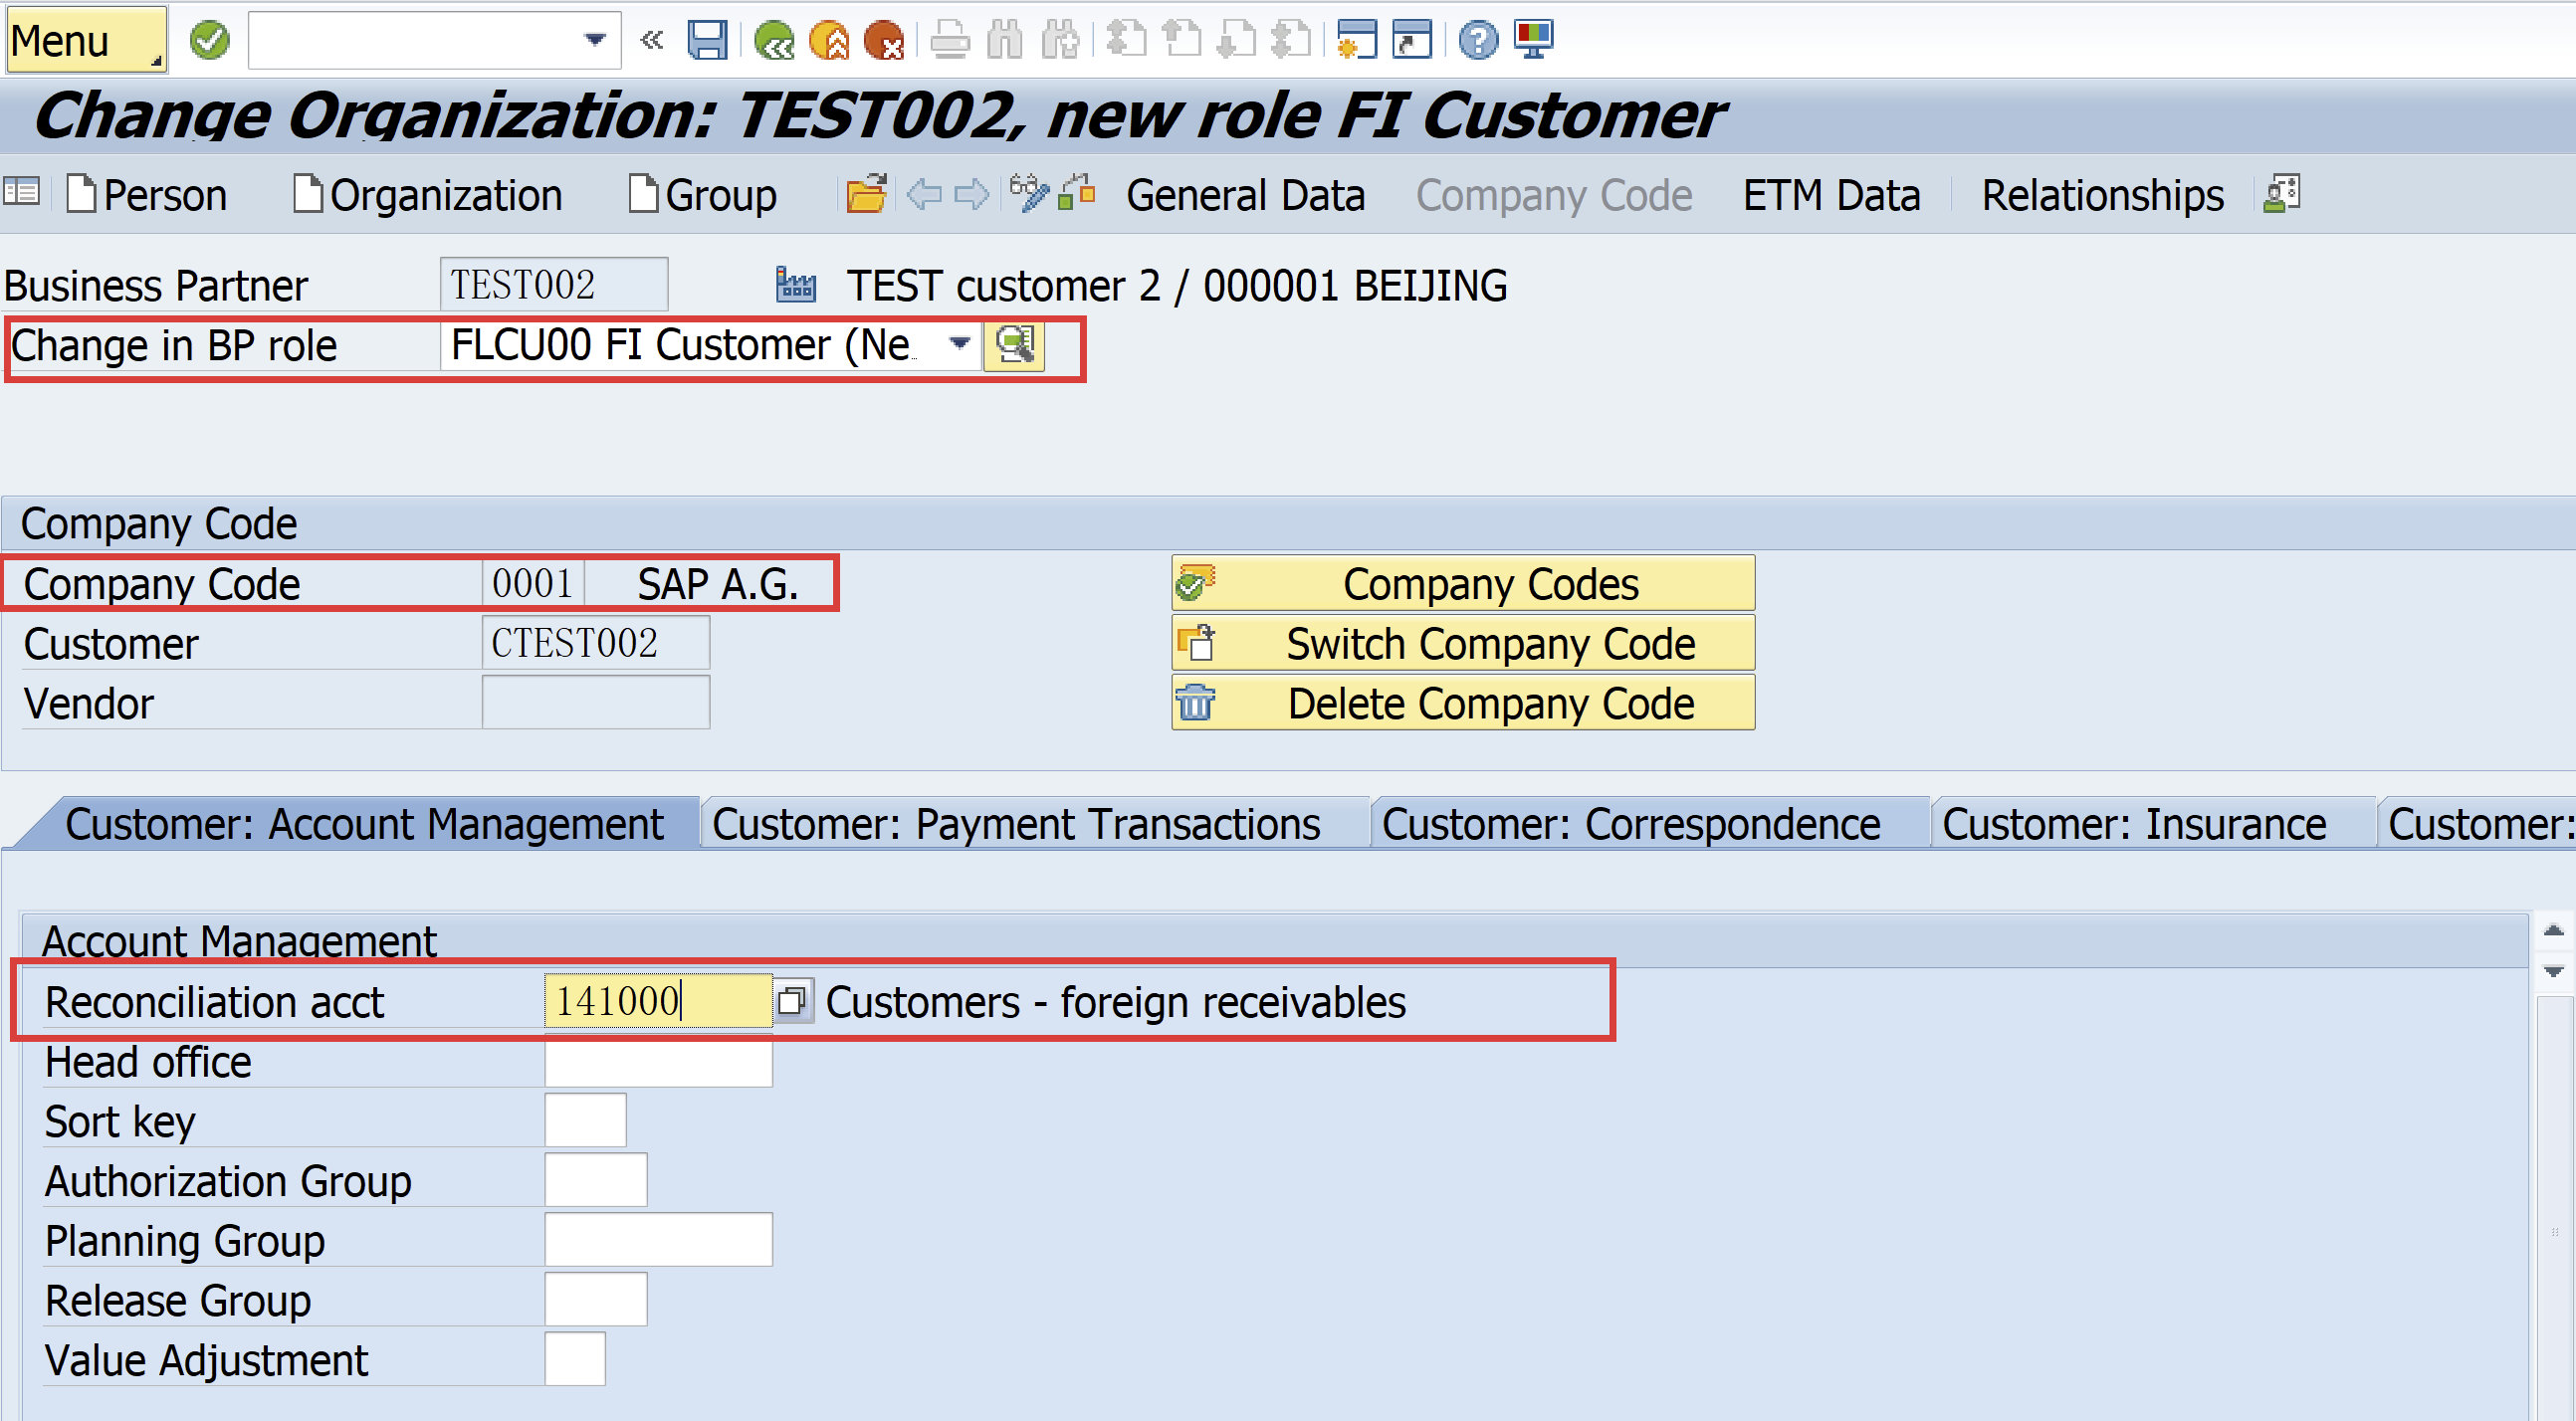The width and height of the screenshot is (2576, 1421).
Task: Click the Open BP folder icon
Action: click(866, 193)
